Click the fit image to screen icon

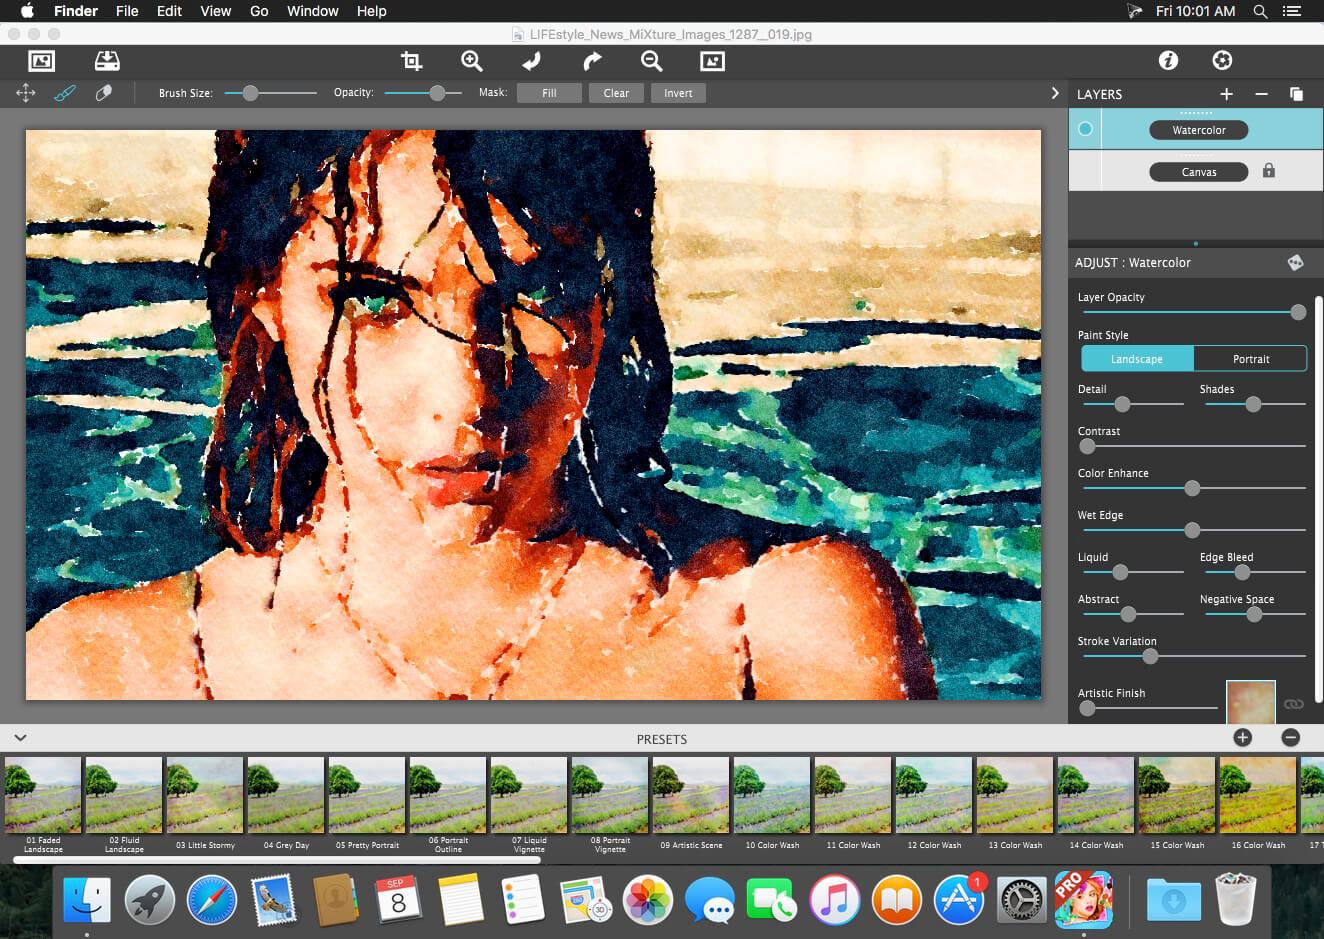tap(712, 61)
